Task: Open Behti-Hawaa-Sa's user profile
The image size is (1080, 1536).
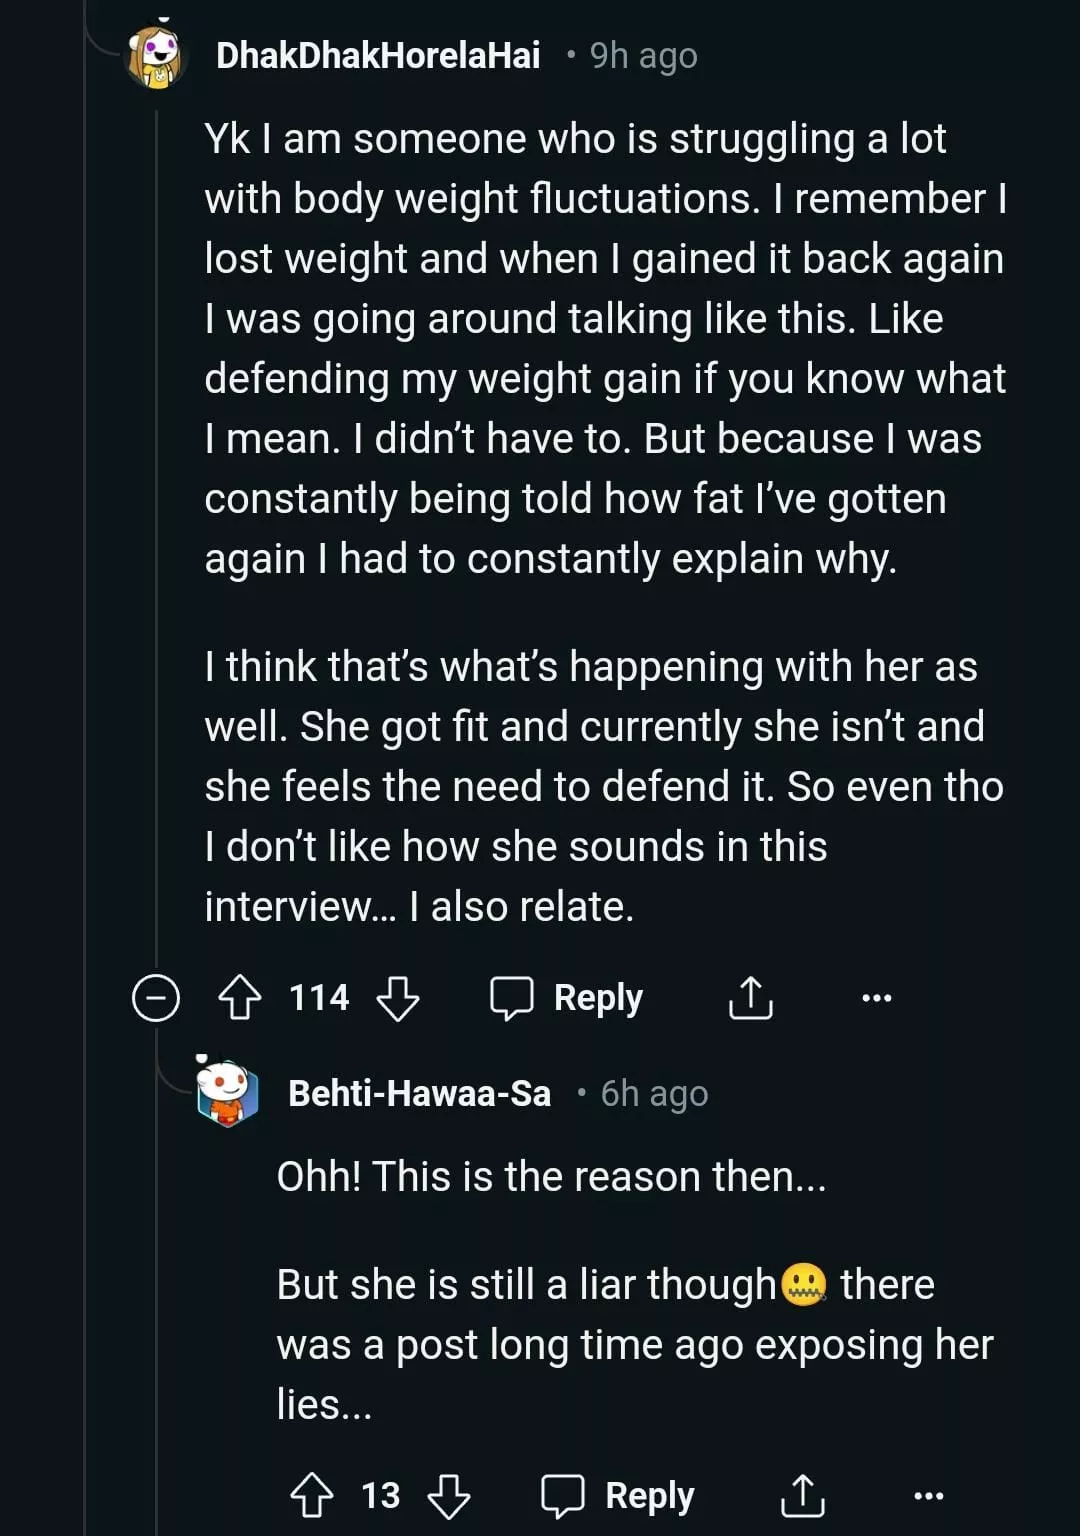Action: 419,1094
